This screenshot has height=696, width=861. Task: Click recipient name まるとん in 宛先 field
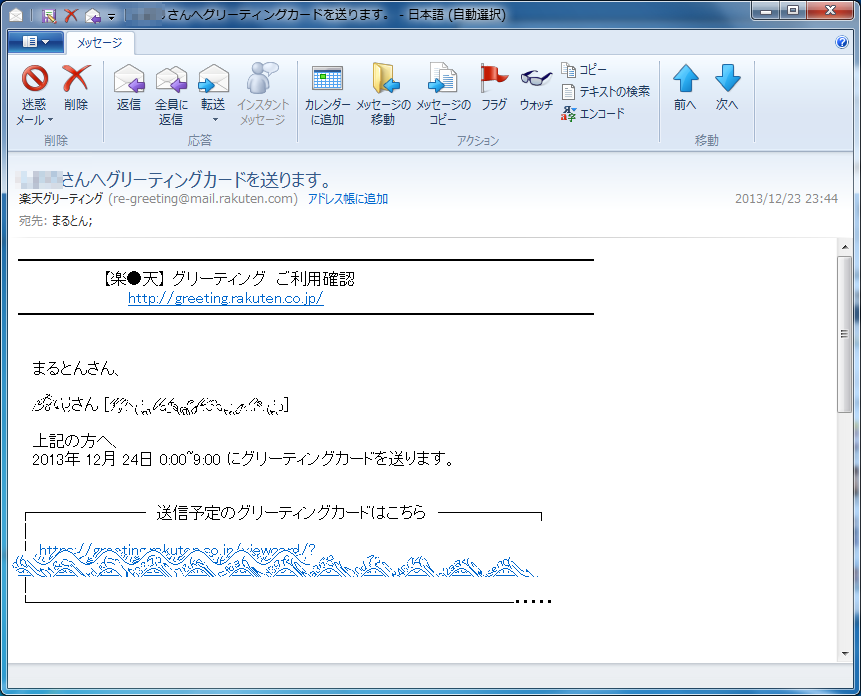click(71, 221)
